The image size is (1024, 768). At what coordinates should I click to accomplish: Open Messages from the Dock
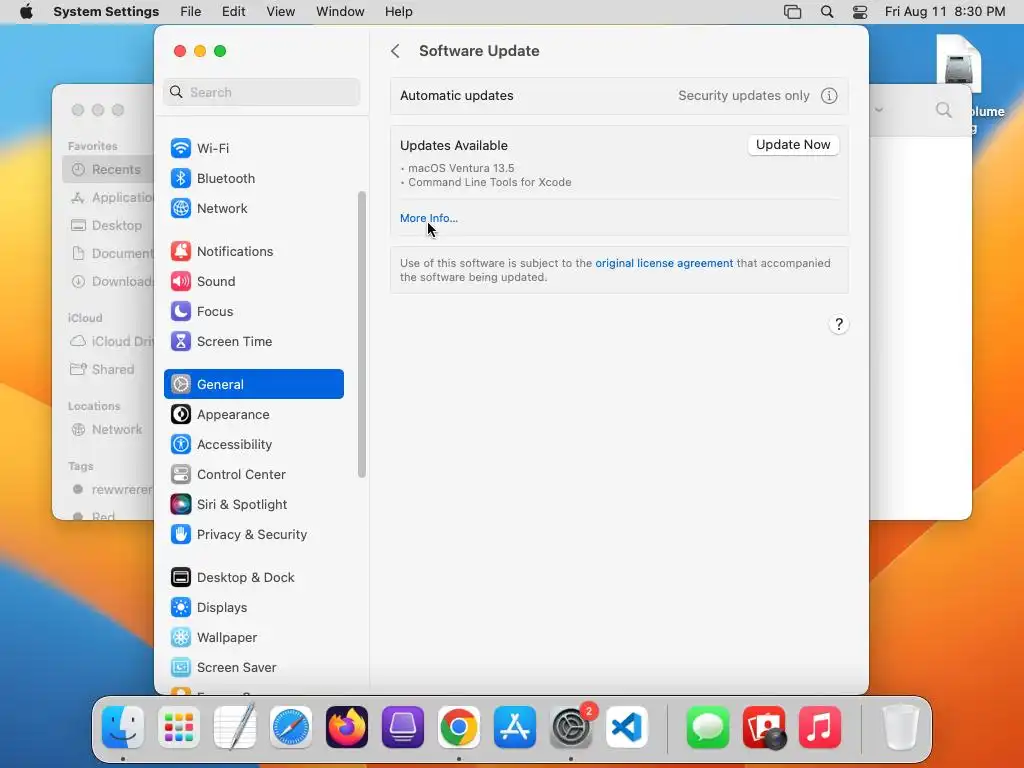[708, 727]
